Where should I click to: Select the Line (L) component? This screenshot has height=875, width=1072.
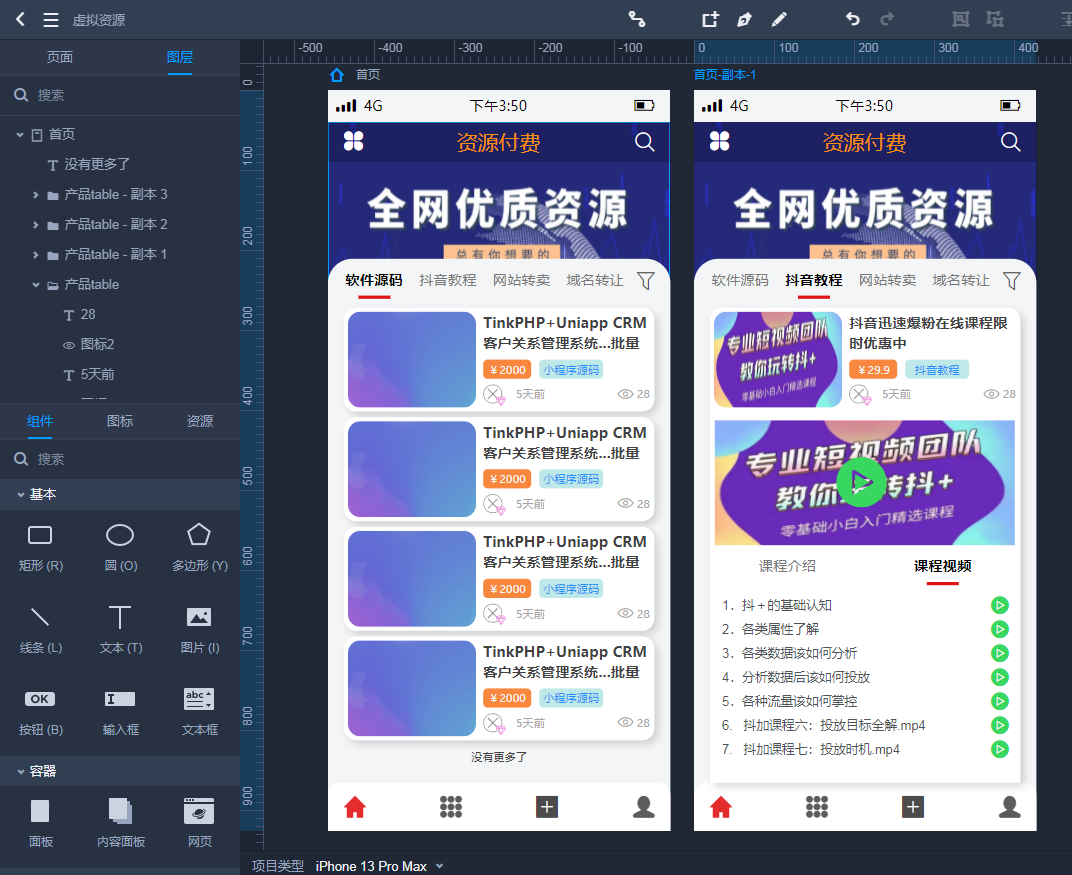click(x=40, y=630)
